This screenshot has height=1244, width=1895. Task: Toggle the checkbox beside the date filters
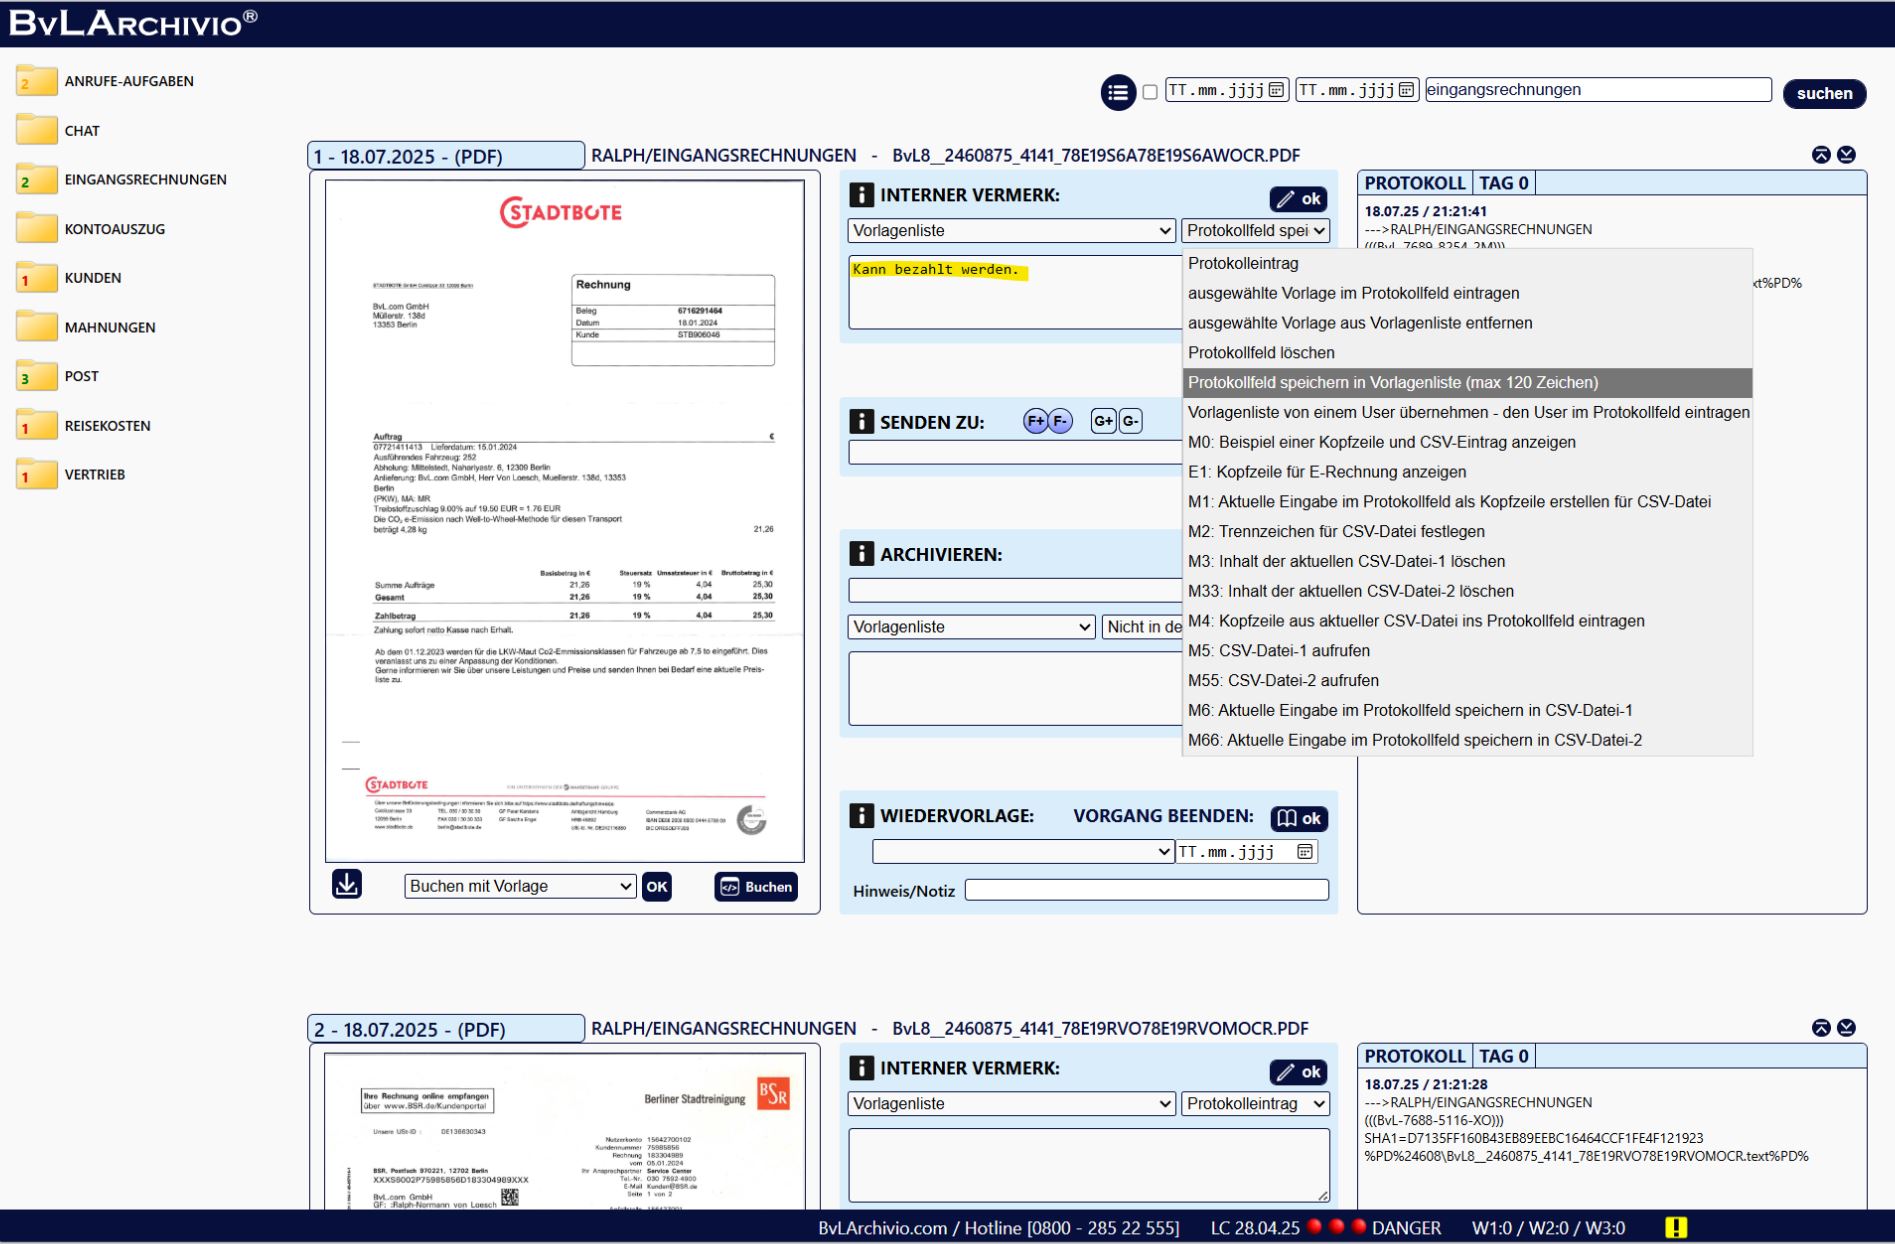click(x=1150, y=92)
